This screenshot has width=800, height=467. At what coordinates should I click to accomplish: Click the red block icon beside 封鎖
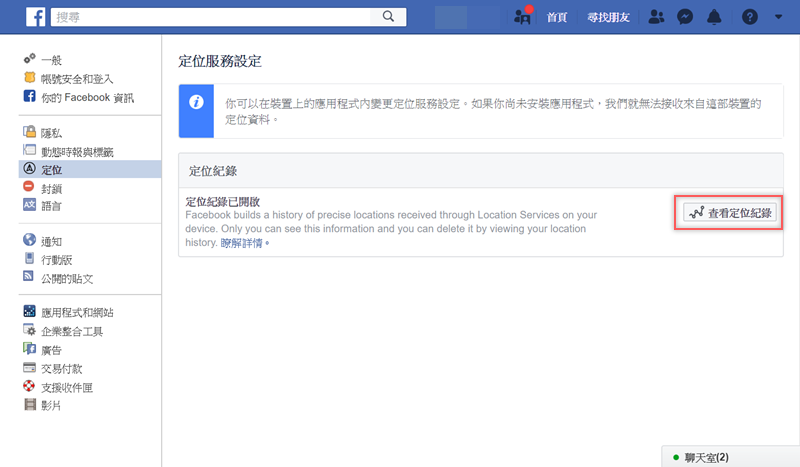[x=29, y=186]
